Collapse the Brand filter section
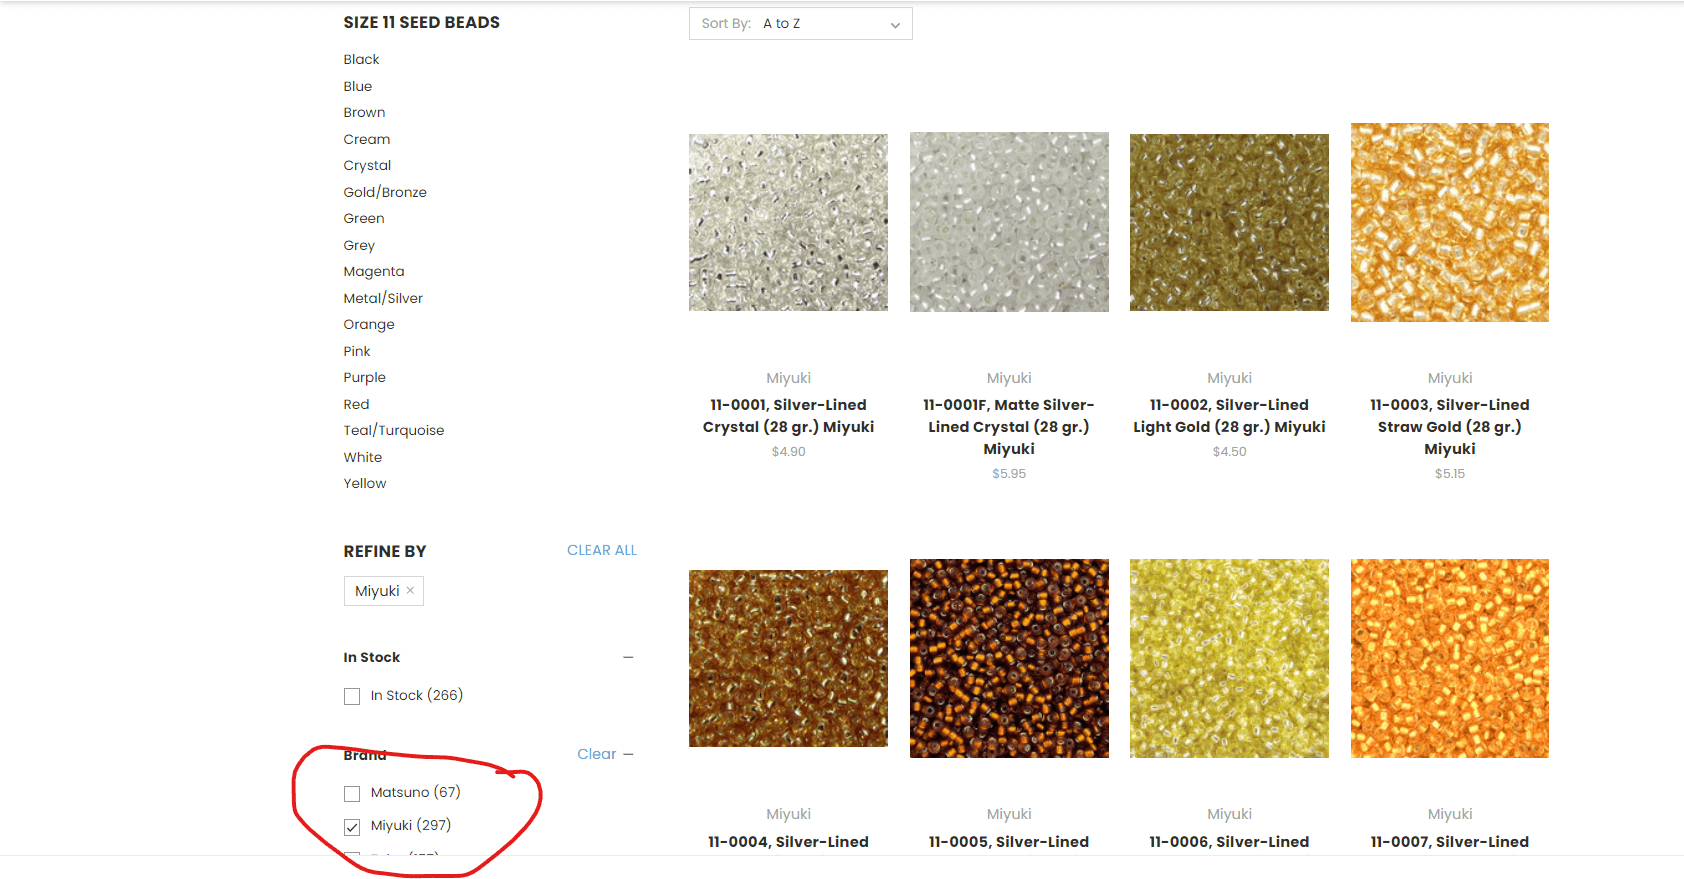The height and width of the screenshot is (879, 1684). pyautogui.click(x=628, y=754)
